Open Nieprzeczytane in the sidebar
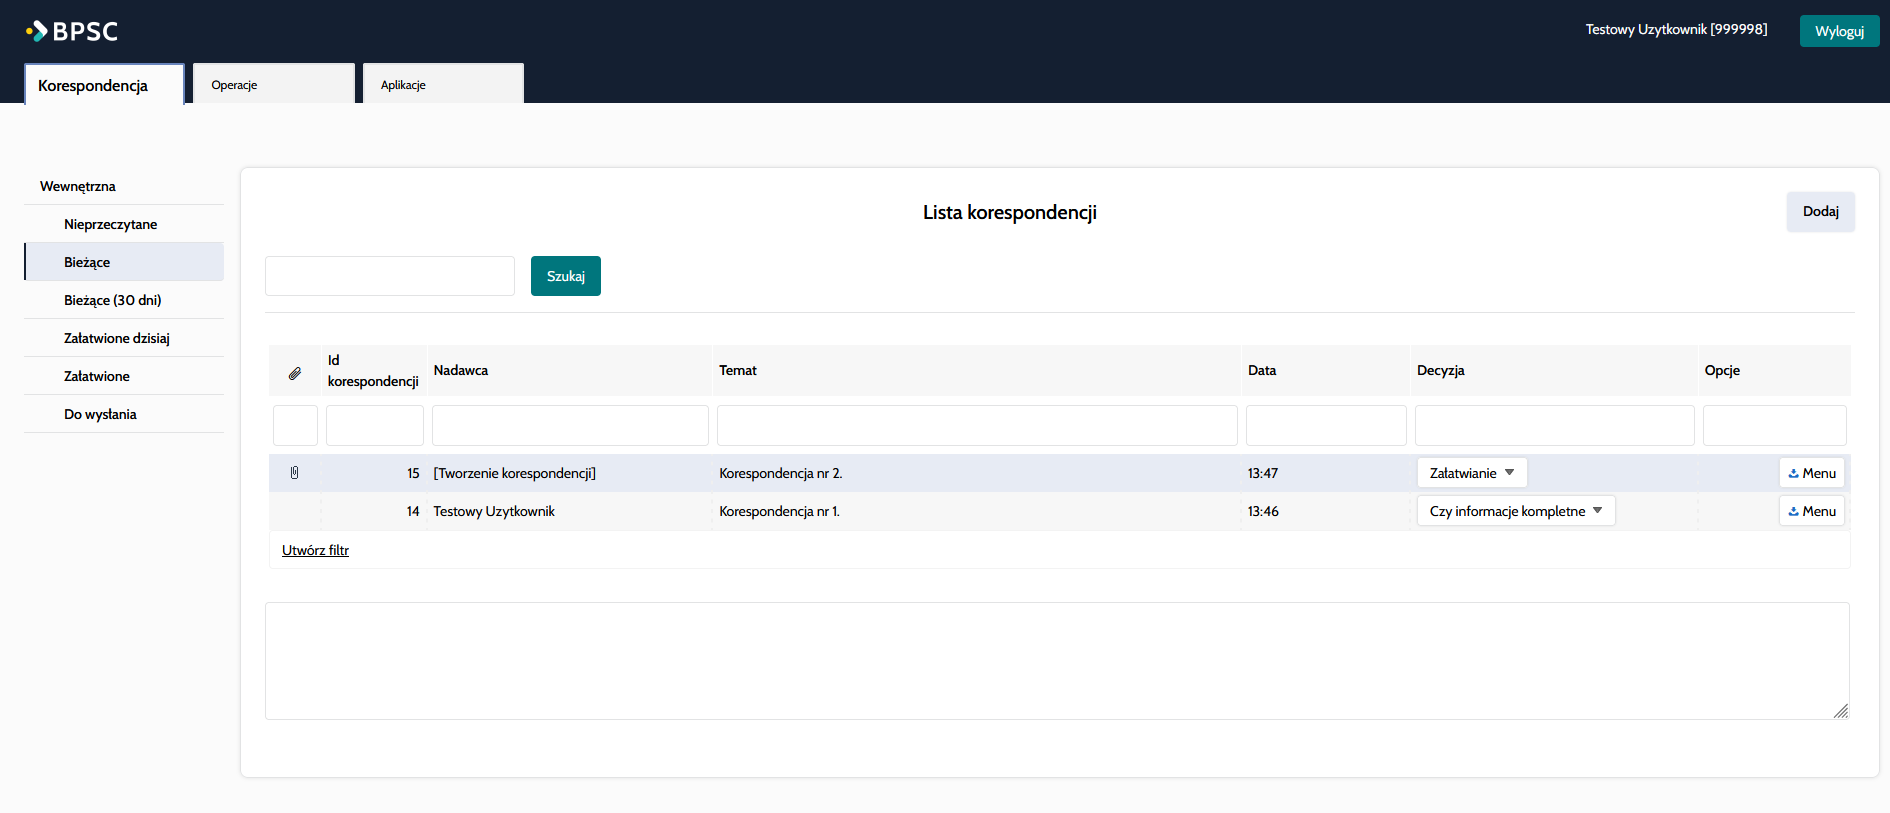 click(111, 224)
